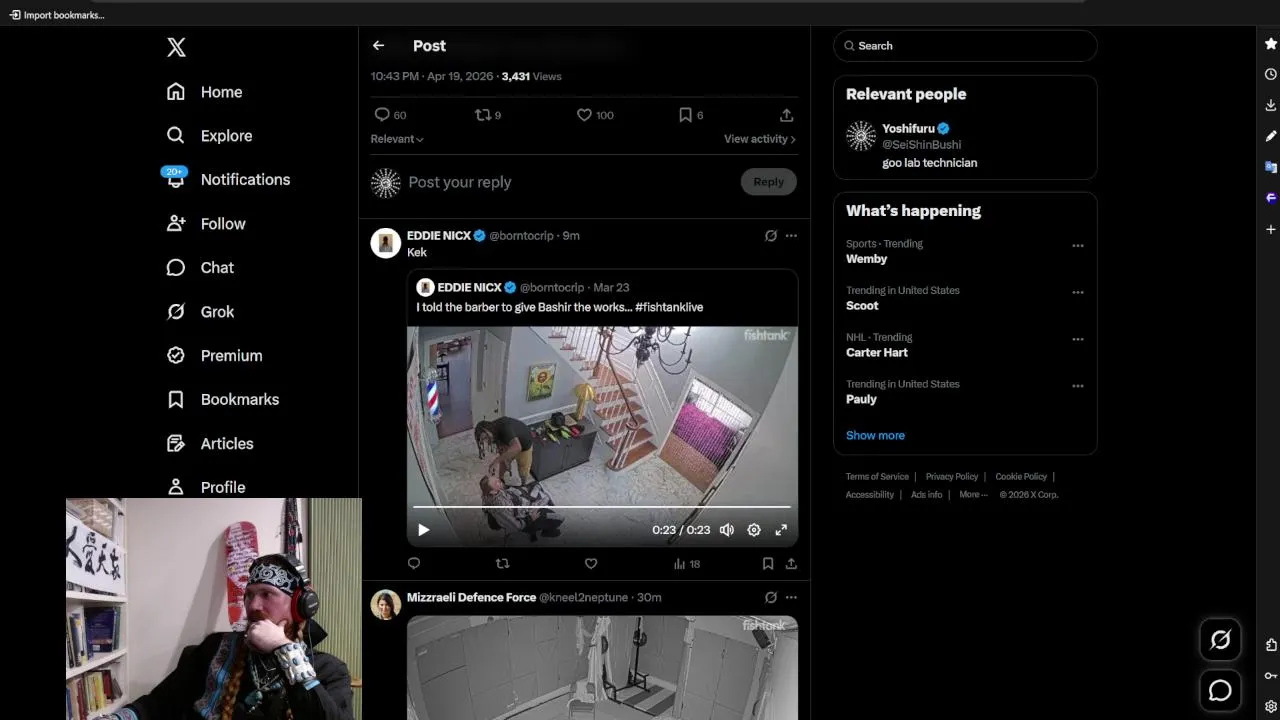Open Bookmarks page
Screen dimensions: 1280x720
pos(223,400)
